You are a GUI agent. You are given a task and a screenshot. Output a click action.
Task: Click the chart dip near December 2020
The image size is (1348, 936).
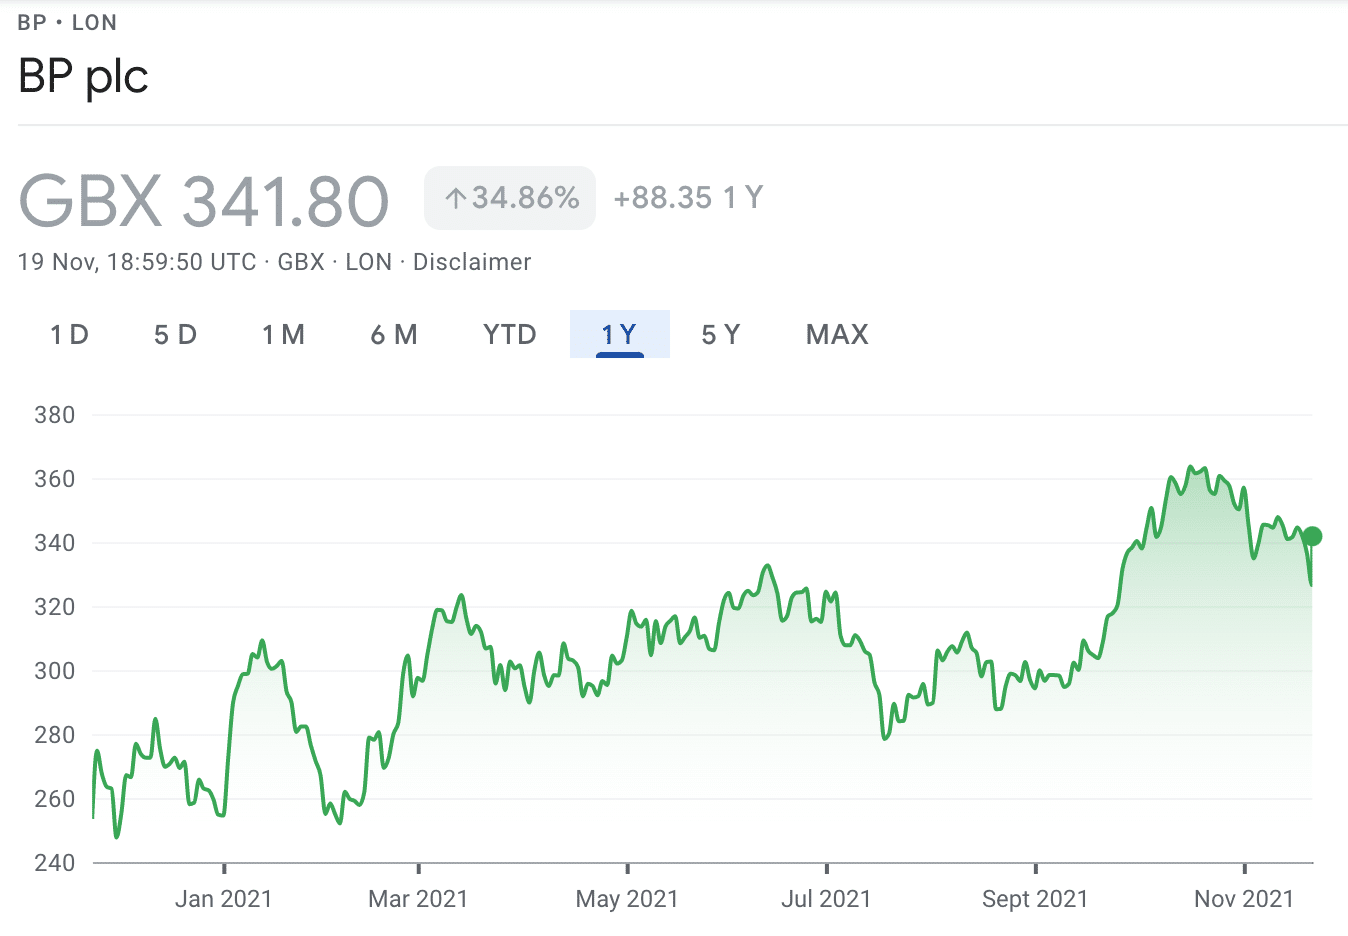(x=116, y=838)
